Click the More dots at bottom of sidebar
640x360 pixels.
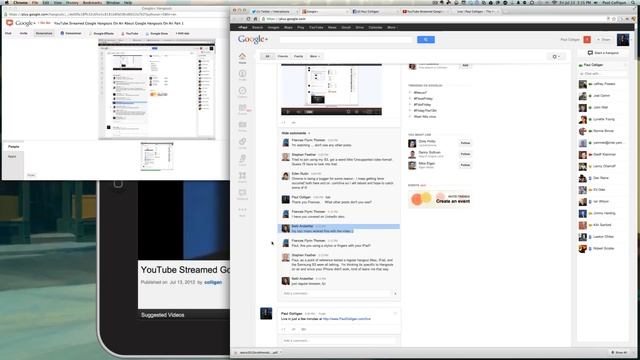(x=242, y=210)
